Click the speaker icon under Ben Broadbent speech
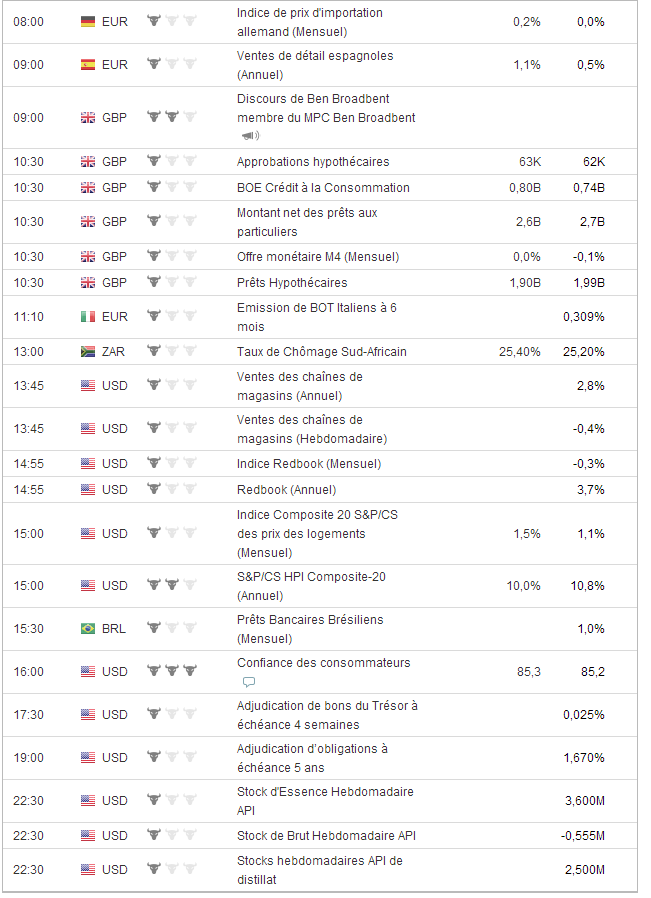Viewport: 651px width, 898px height. 249,136
